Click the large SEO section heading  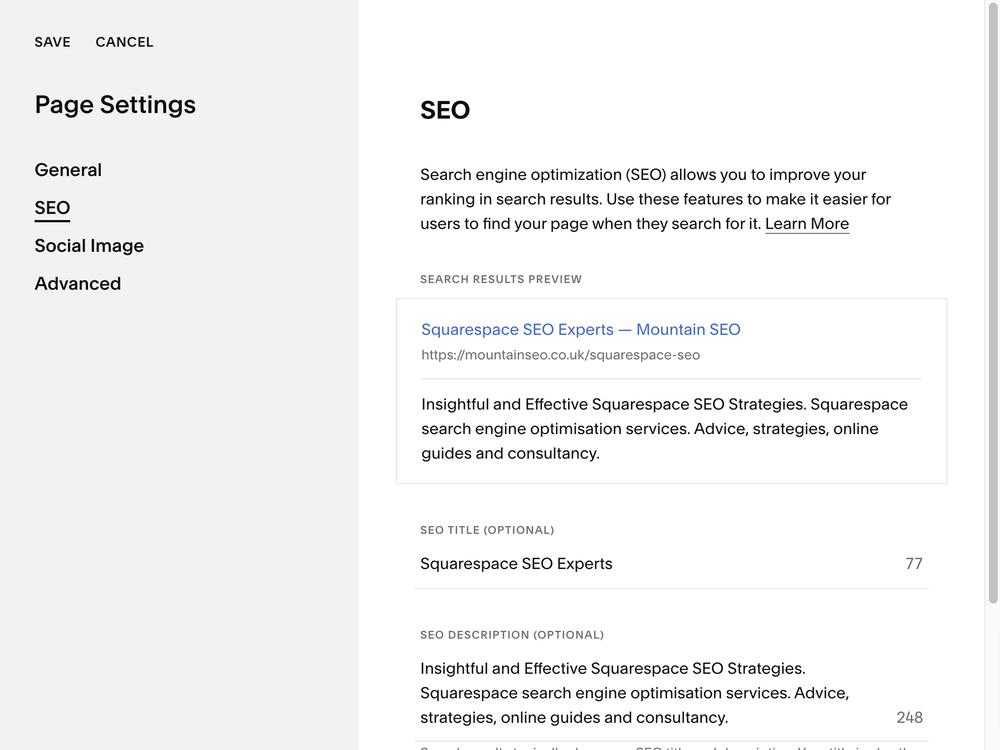(445, 110)
